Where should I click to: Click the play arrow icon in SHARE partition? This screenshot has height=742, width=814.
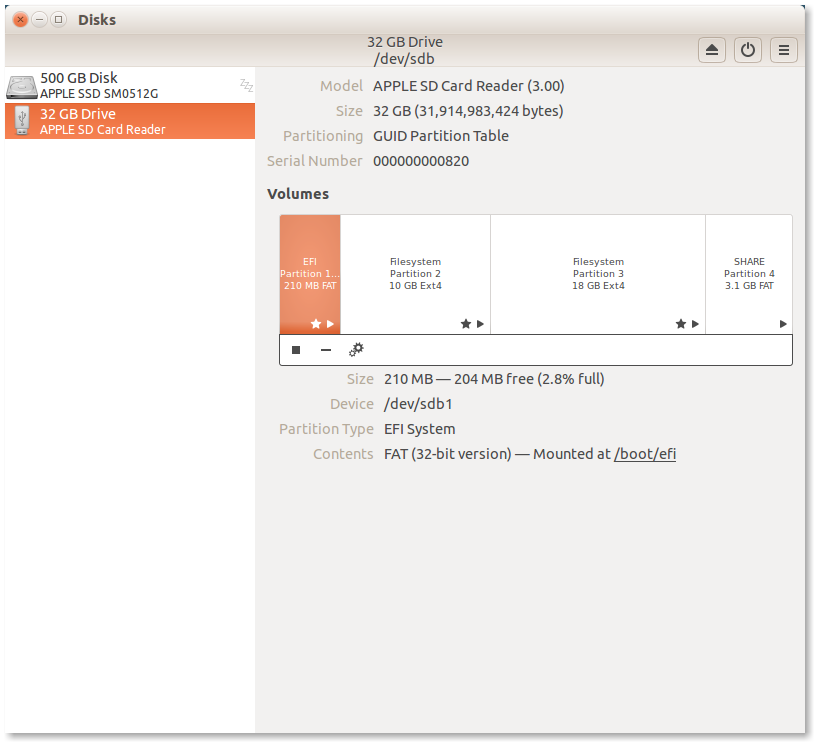coord(783,324)
